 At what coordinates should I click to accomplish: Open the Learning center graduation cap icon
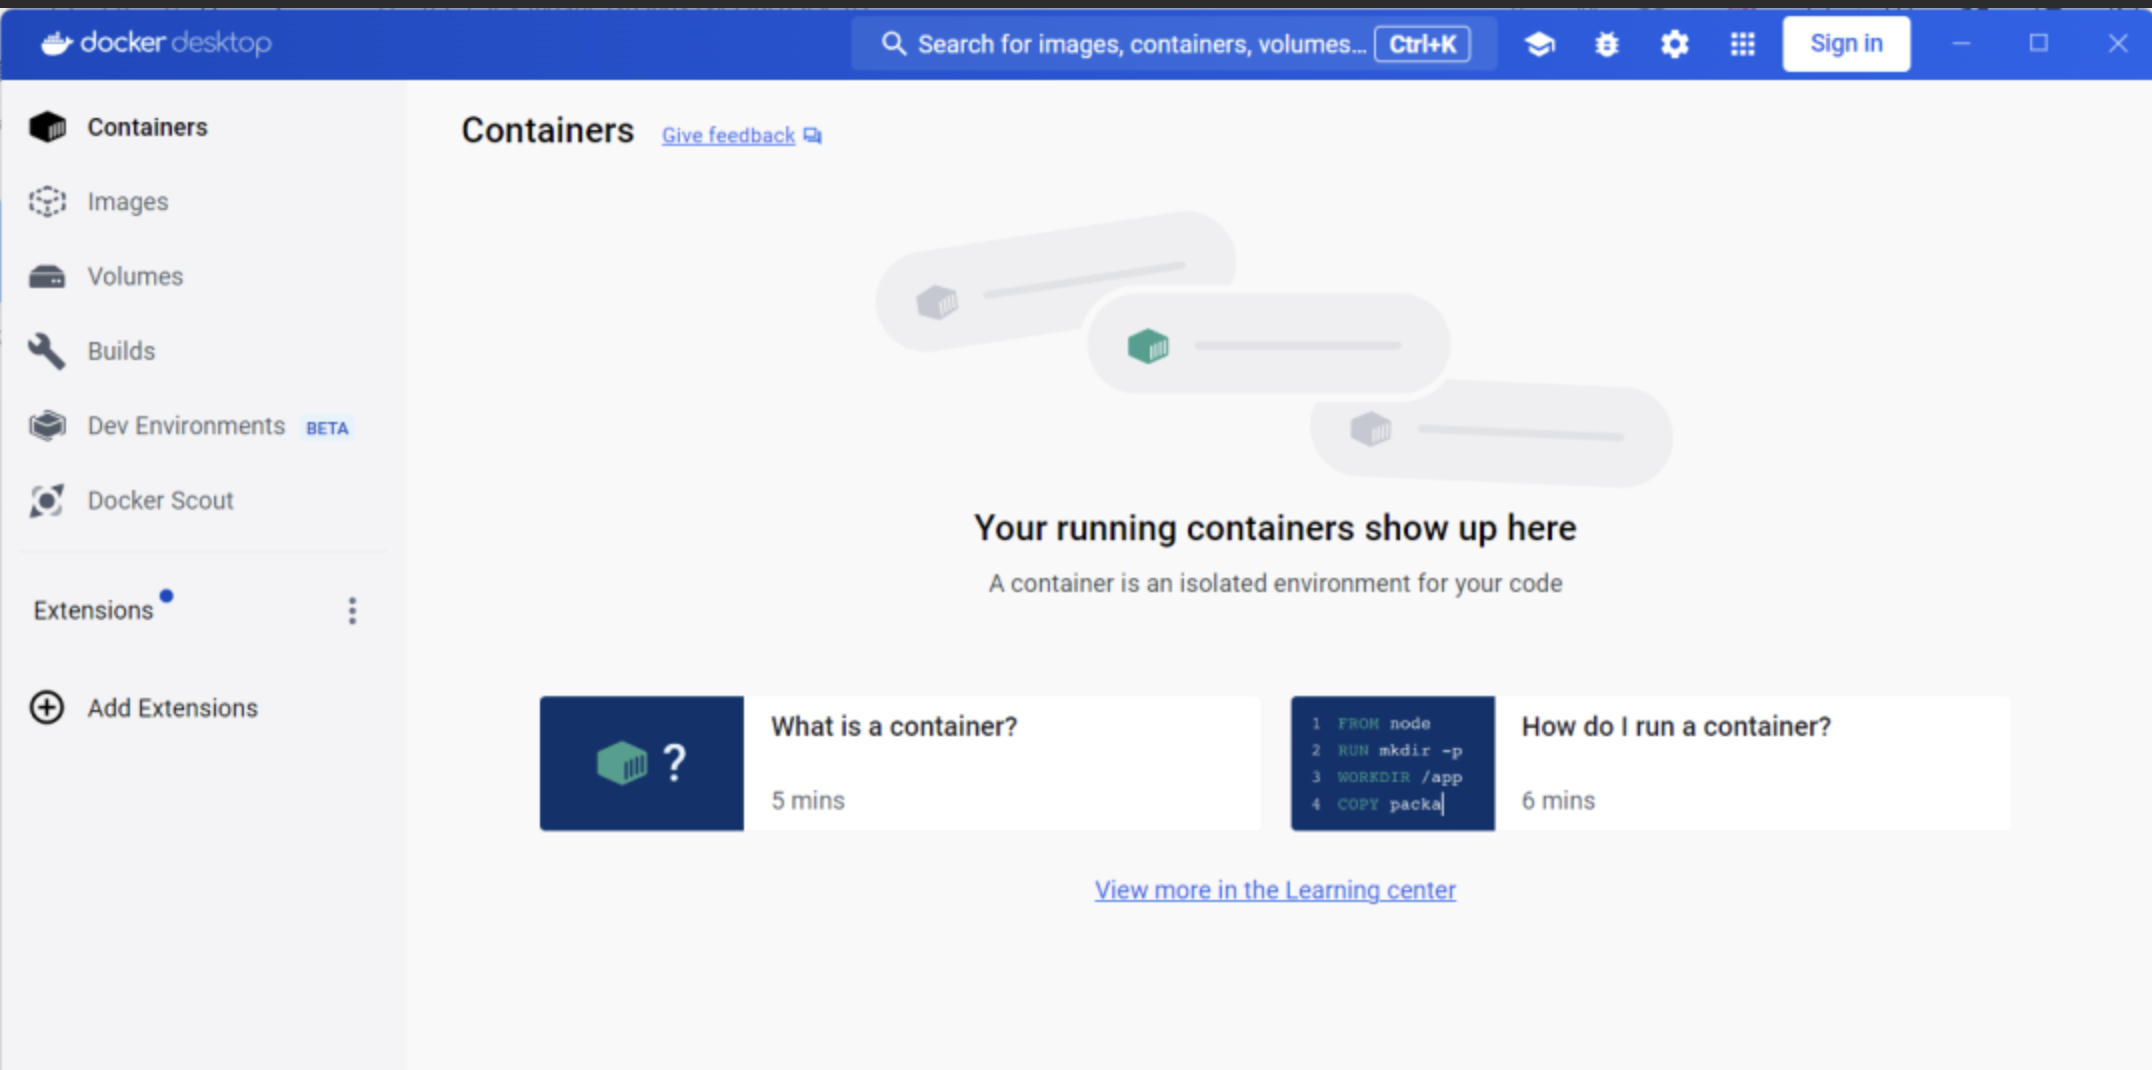(x=1539, y=44)
